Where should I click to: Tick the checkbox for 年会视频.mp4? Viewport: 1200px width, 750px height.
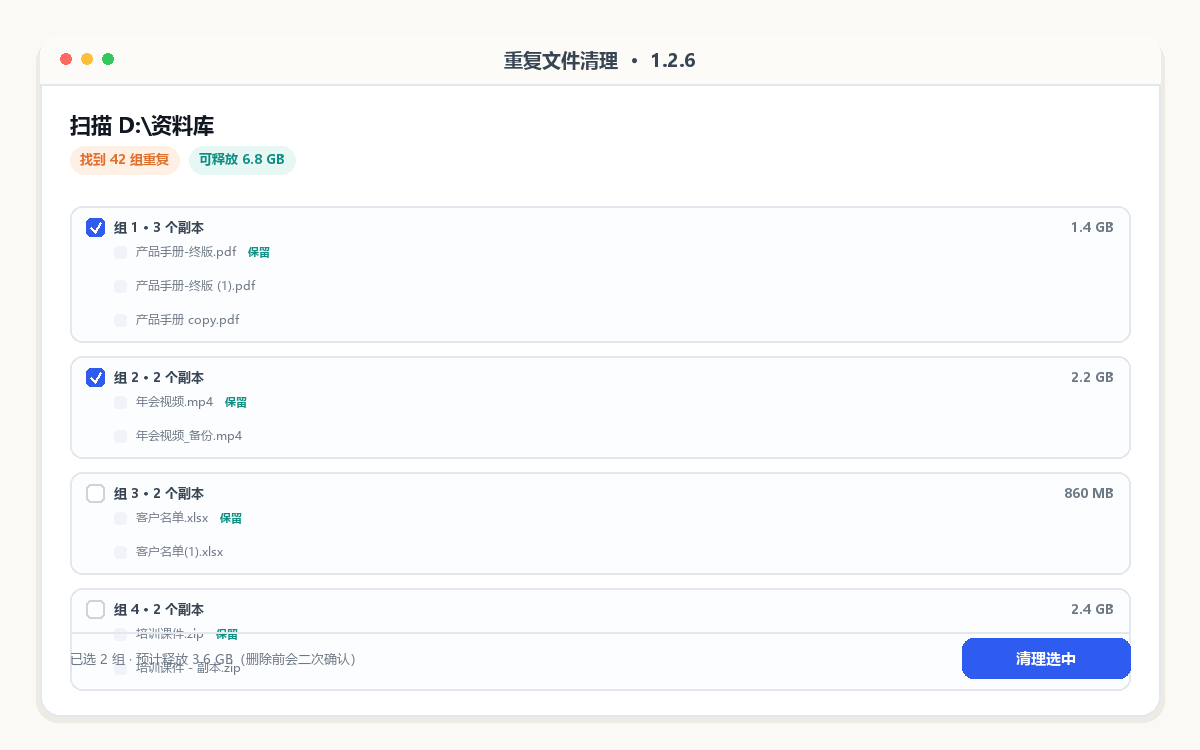pyautogui.click(x=121, y=402)
